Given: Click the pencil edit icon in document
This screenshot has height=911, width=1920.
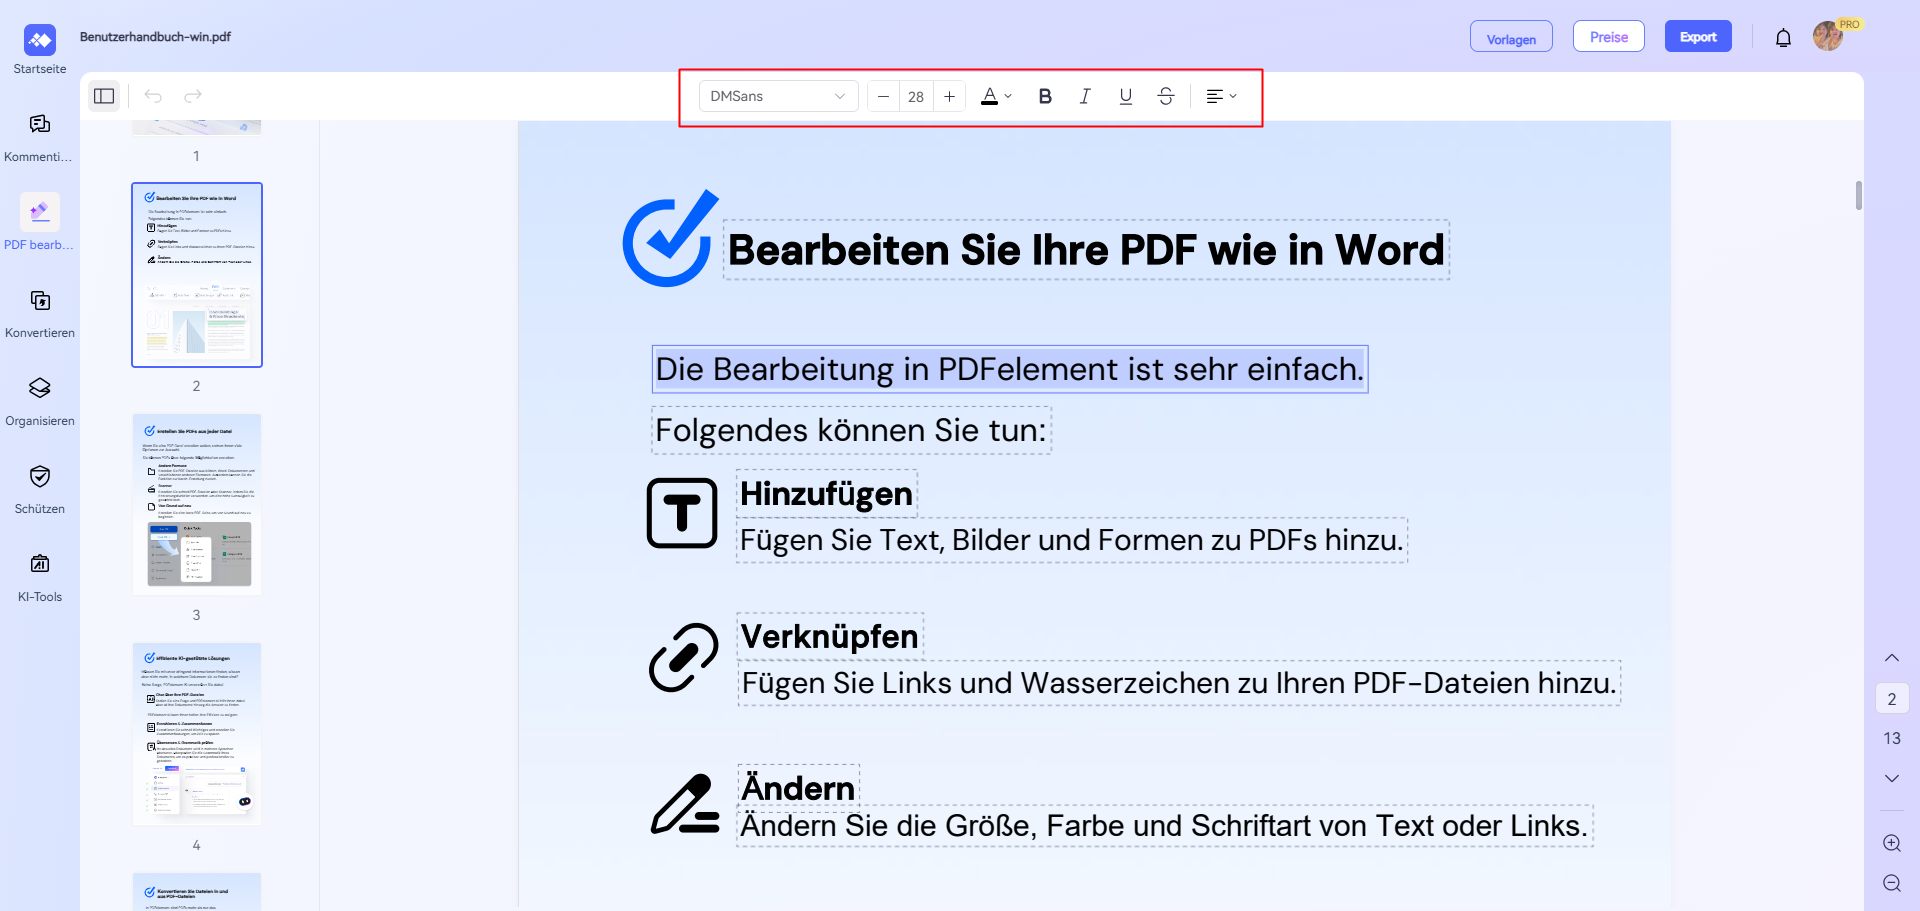Looking at the screenshot, I should coord(685,804).
